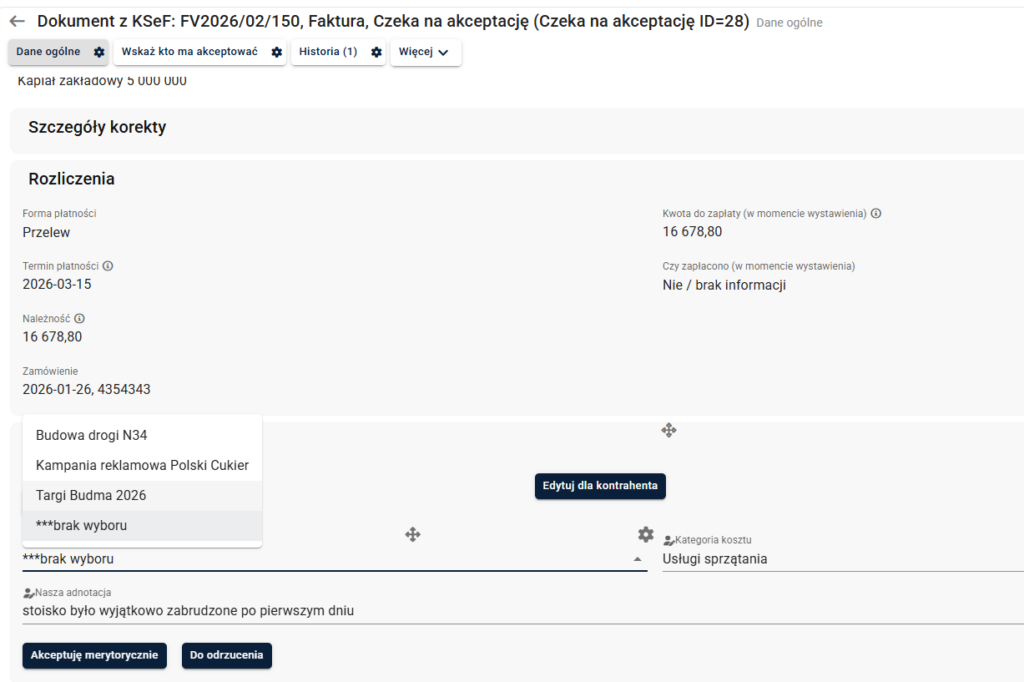Click the Edytuj dla kontrahenta button
The height and width of the screenshot is (682, 1024).
(600, 486)
